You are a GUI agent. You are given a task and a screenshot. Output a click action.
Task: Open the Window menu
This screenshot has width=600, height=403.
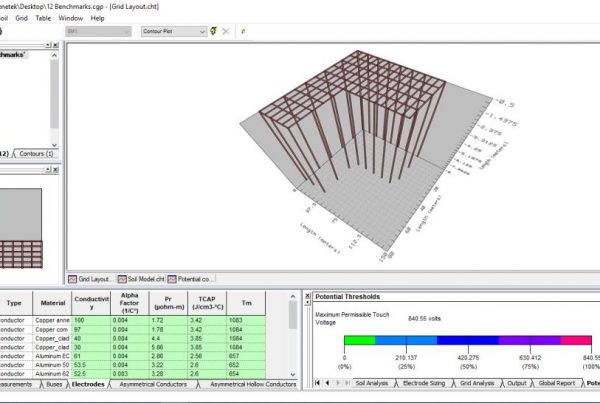coord(71,18)
